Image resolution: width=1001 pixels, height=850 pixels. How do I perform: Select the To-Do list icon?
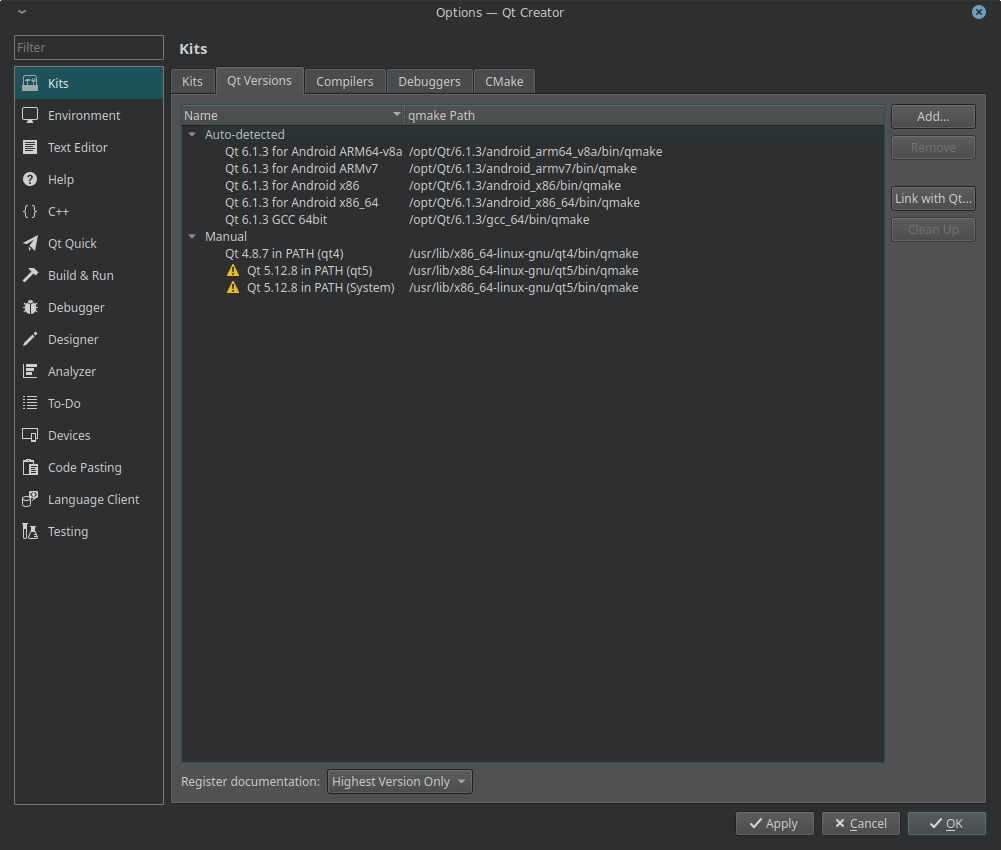30,403
